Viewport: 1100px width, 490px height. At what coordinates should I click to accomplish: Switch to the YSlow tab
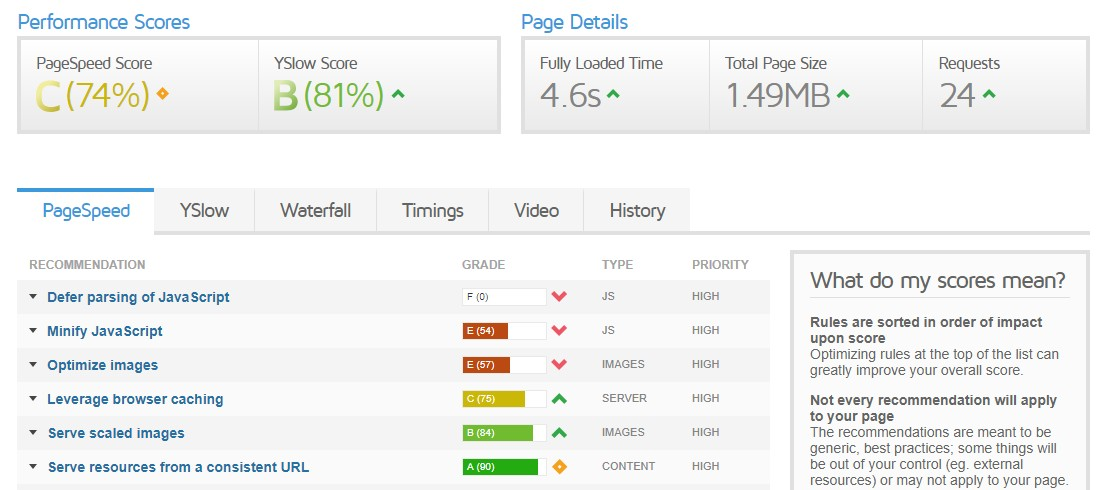204,211
